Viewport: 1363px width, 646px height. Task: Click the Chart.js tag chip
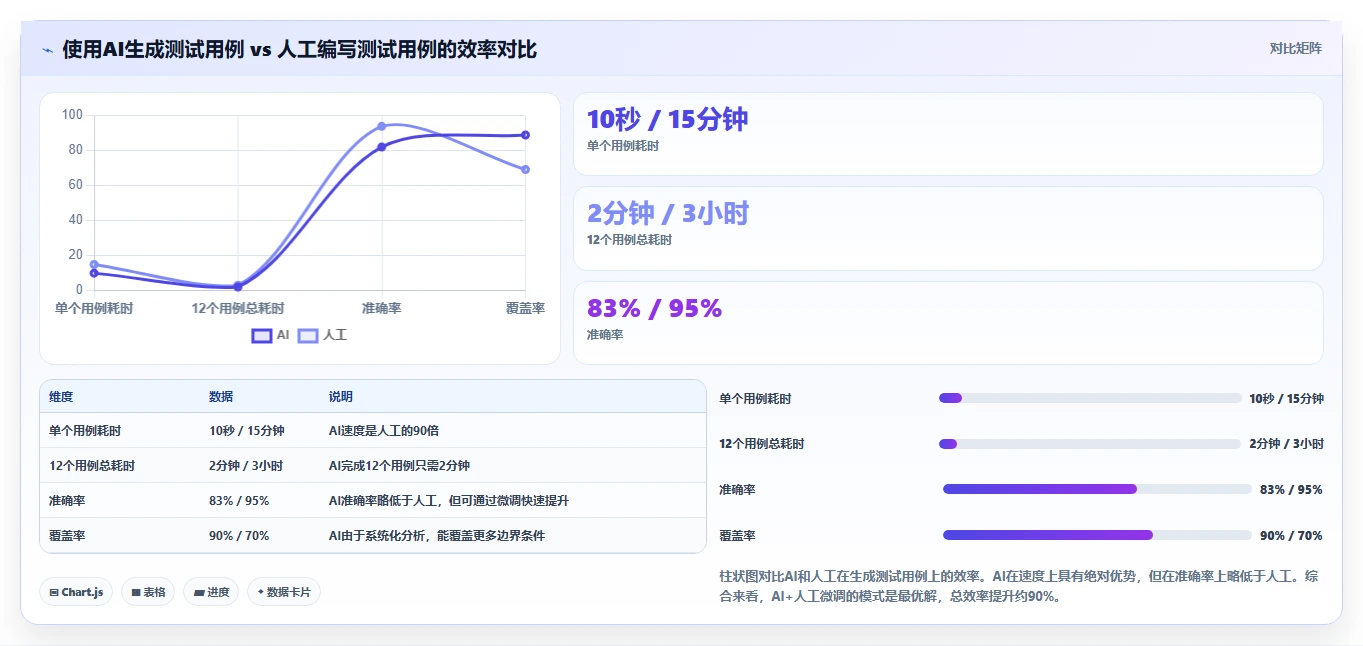point(76,592)
